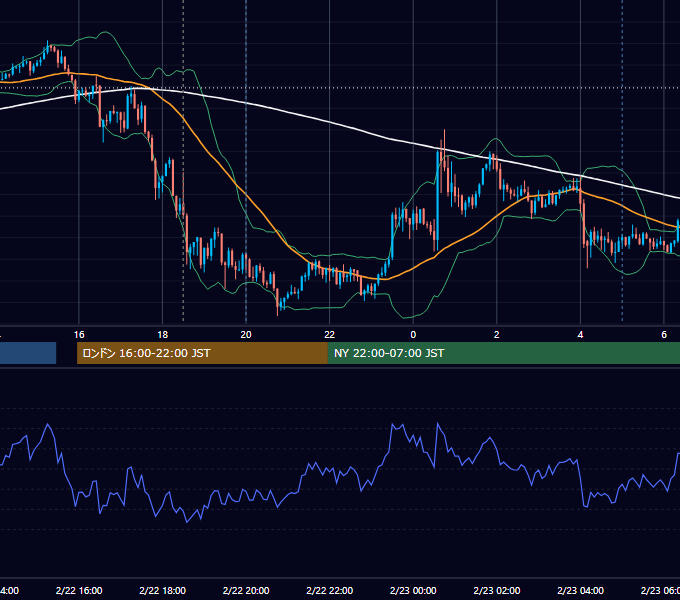Click the 0 hour label on price chart axis
Image resolution: width=680 pixels, height=600 pixels.
click(x=413, y=335)
